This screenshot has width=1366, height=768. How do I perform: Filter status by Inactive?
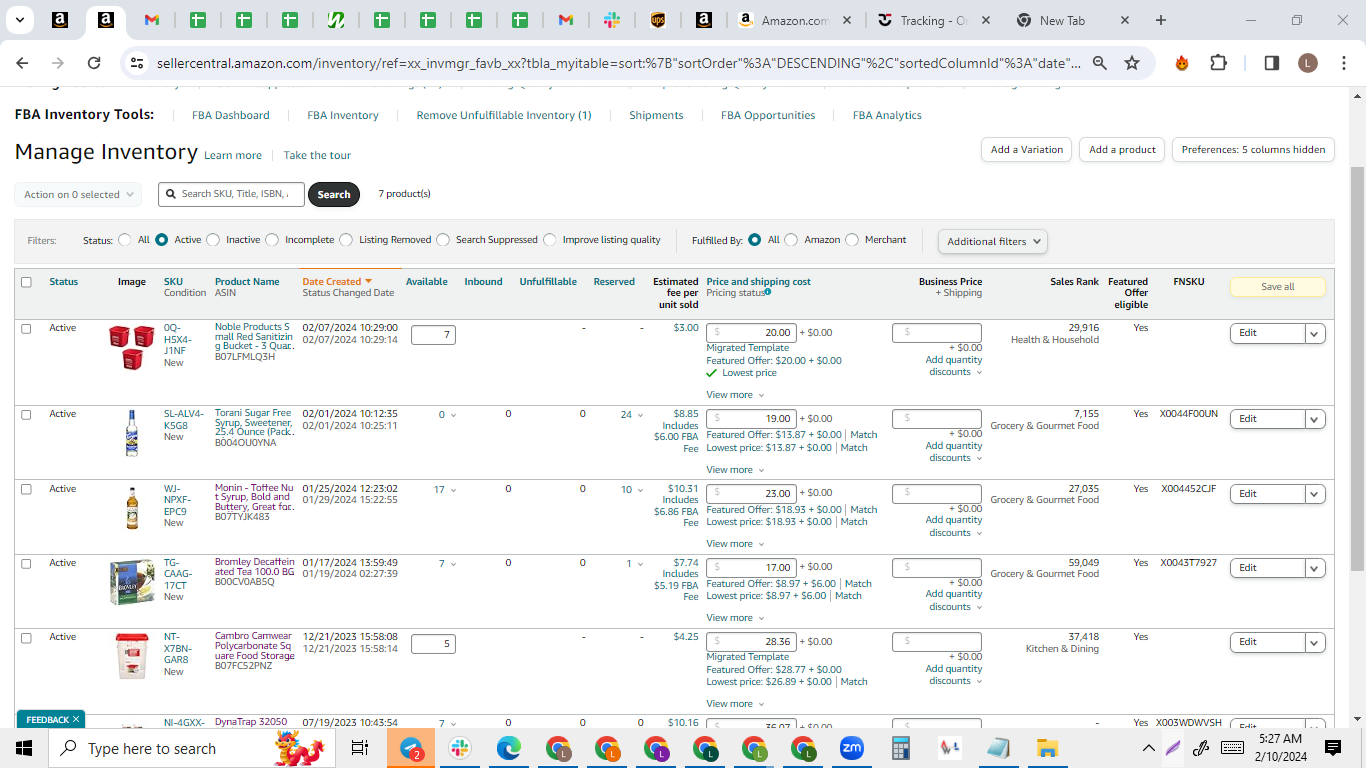pyautogui.click(x=213, y=240)
